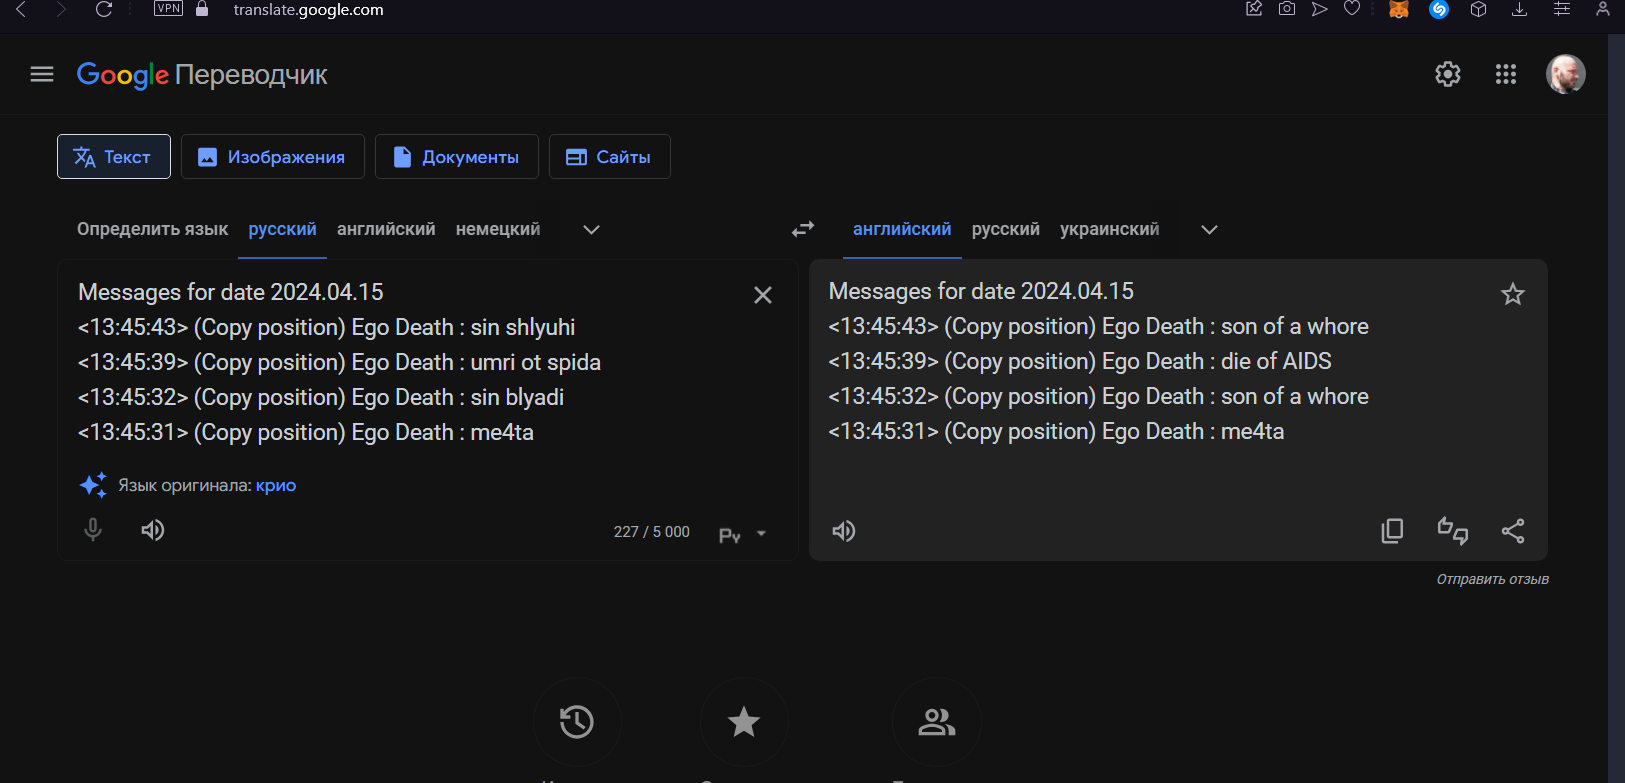1625x783 pixels.
Task: Clear the source text with X
Action: coord(762,295)
